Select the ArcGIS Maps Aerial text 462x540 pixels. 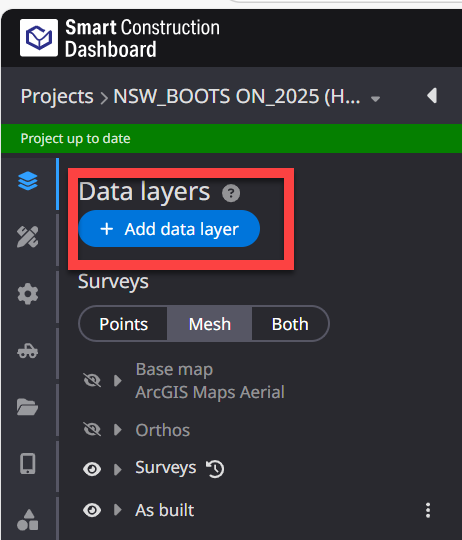click(210, 392)
